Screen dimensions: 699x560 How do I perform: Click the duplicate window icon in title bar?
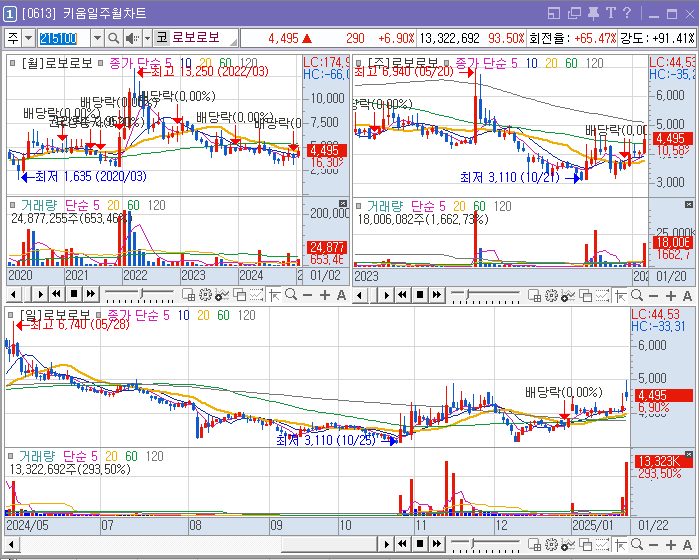coord(574,13)
